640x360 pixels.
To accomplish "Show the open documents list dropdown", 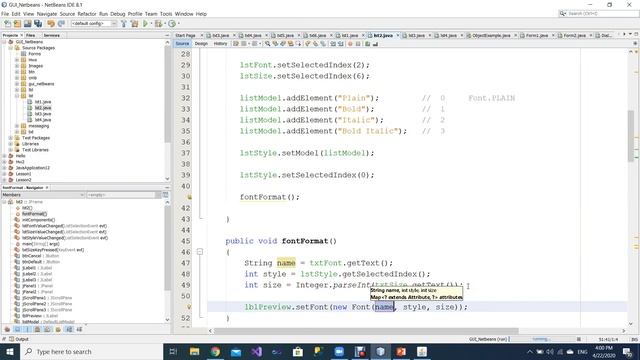I will click(630, 35).
